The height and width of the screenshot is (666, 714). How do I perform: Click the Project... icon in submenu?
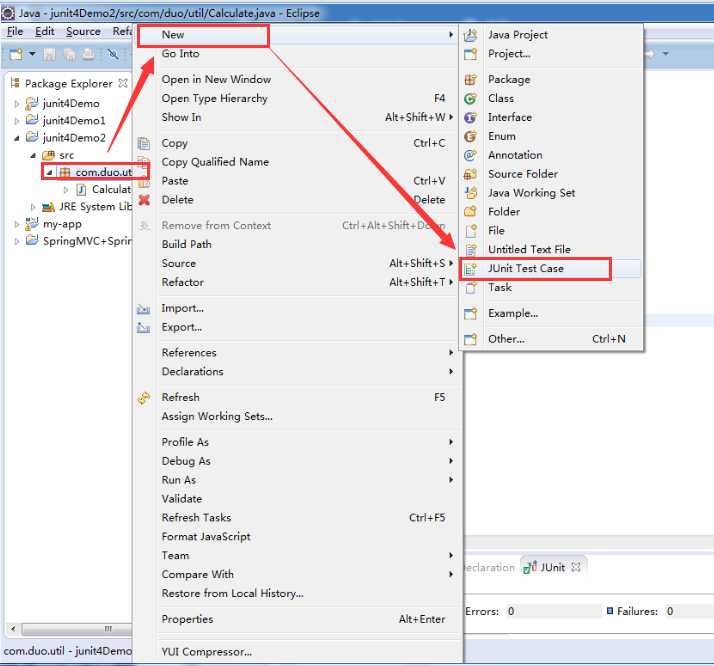coord(470,54)
